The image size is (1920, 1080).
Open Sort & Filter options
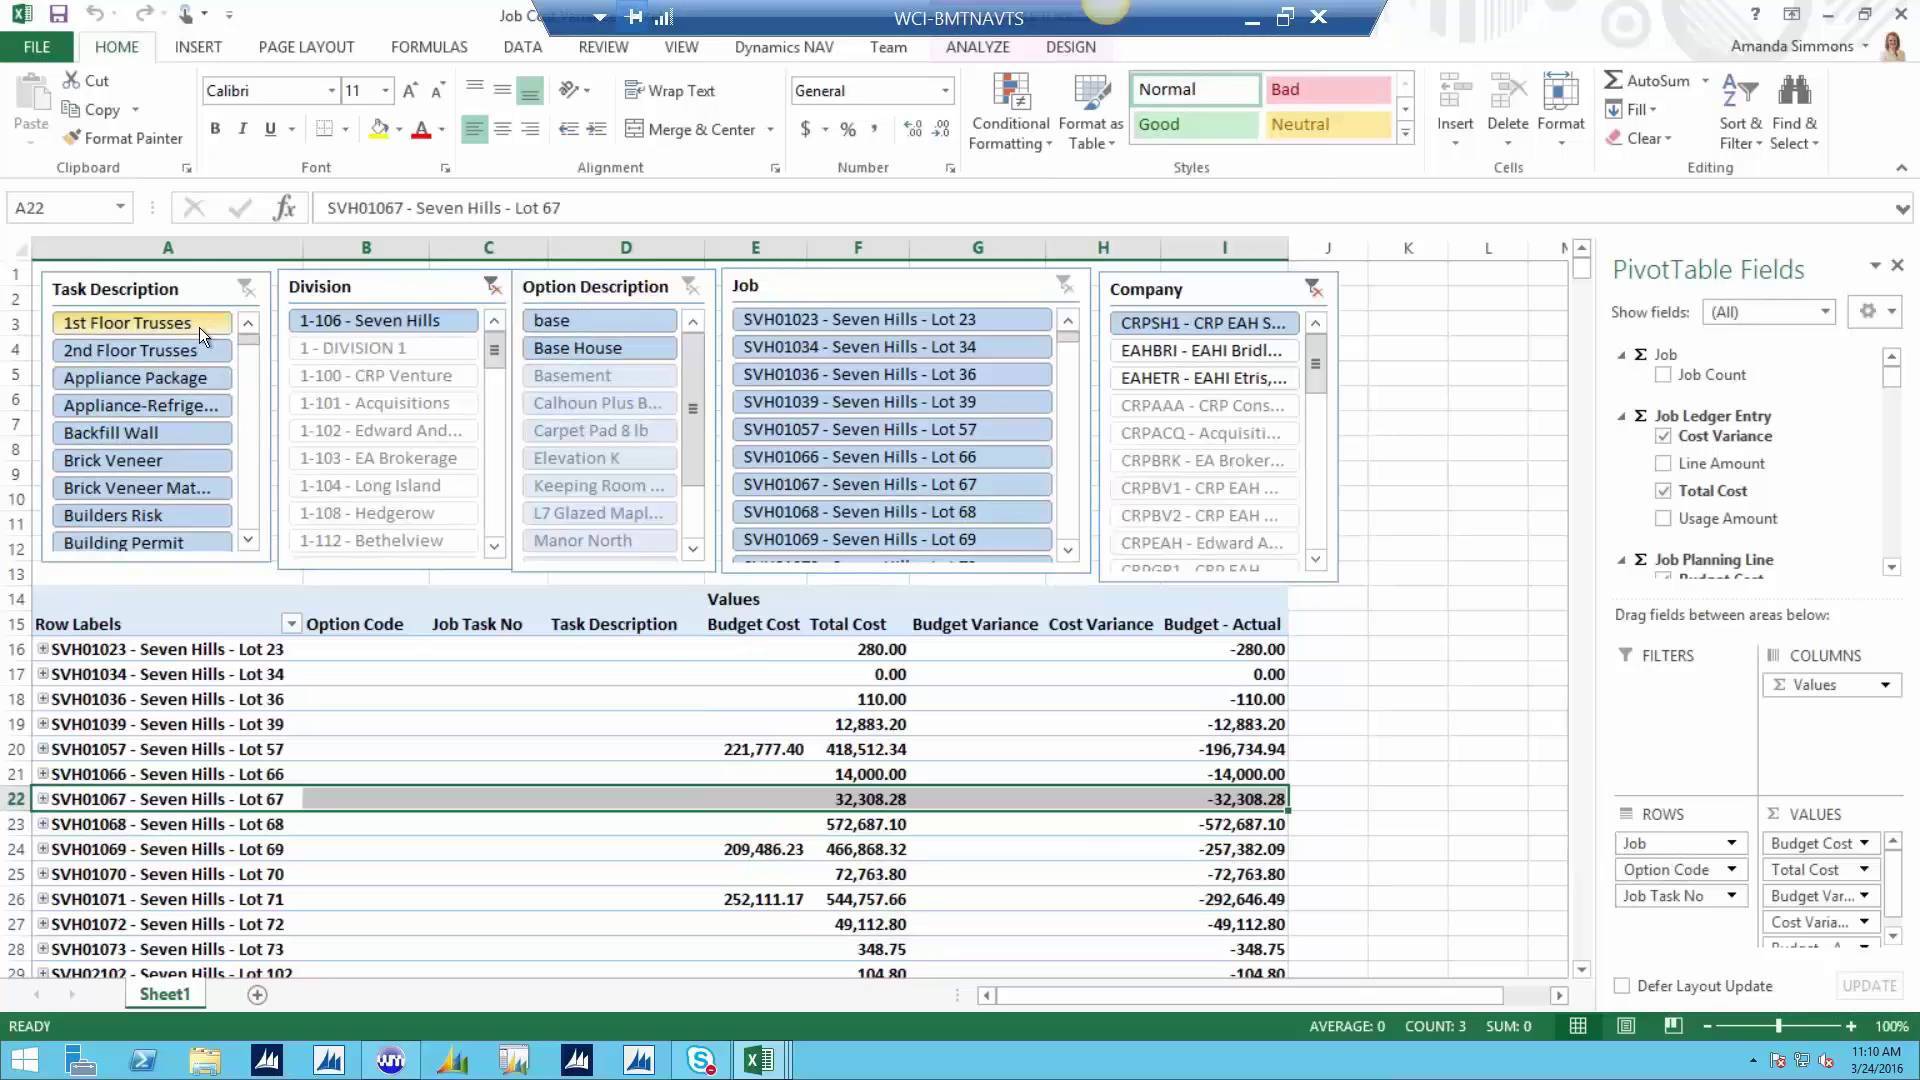(1740, 112)
